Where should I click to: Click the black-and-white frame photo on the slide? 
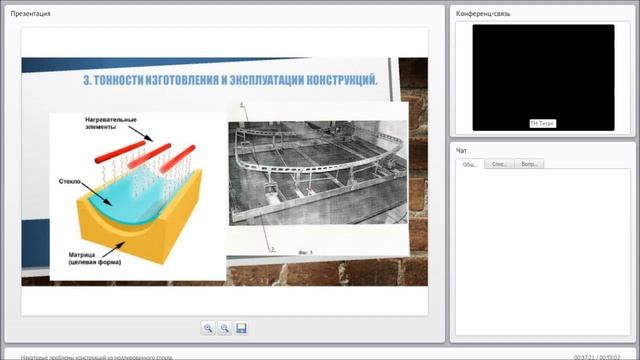(318, 173)
